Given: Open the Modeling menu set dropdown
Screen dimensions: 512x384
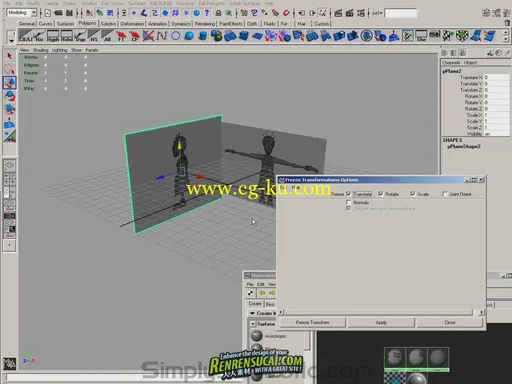Looking at the screenshot, I should [x=34, y=13].
